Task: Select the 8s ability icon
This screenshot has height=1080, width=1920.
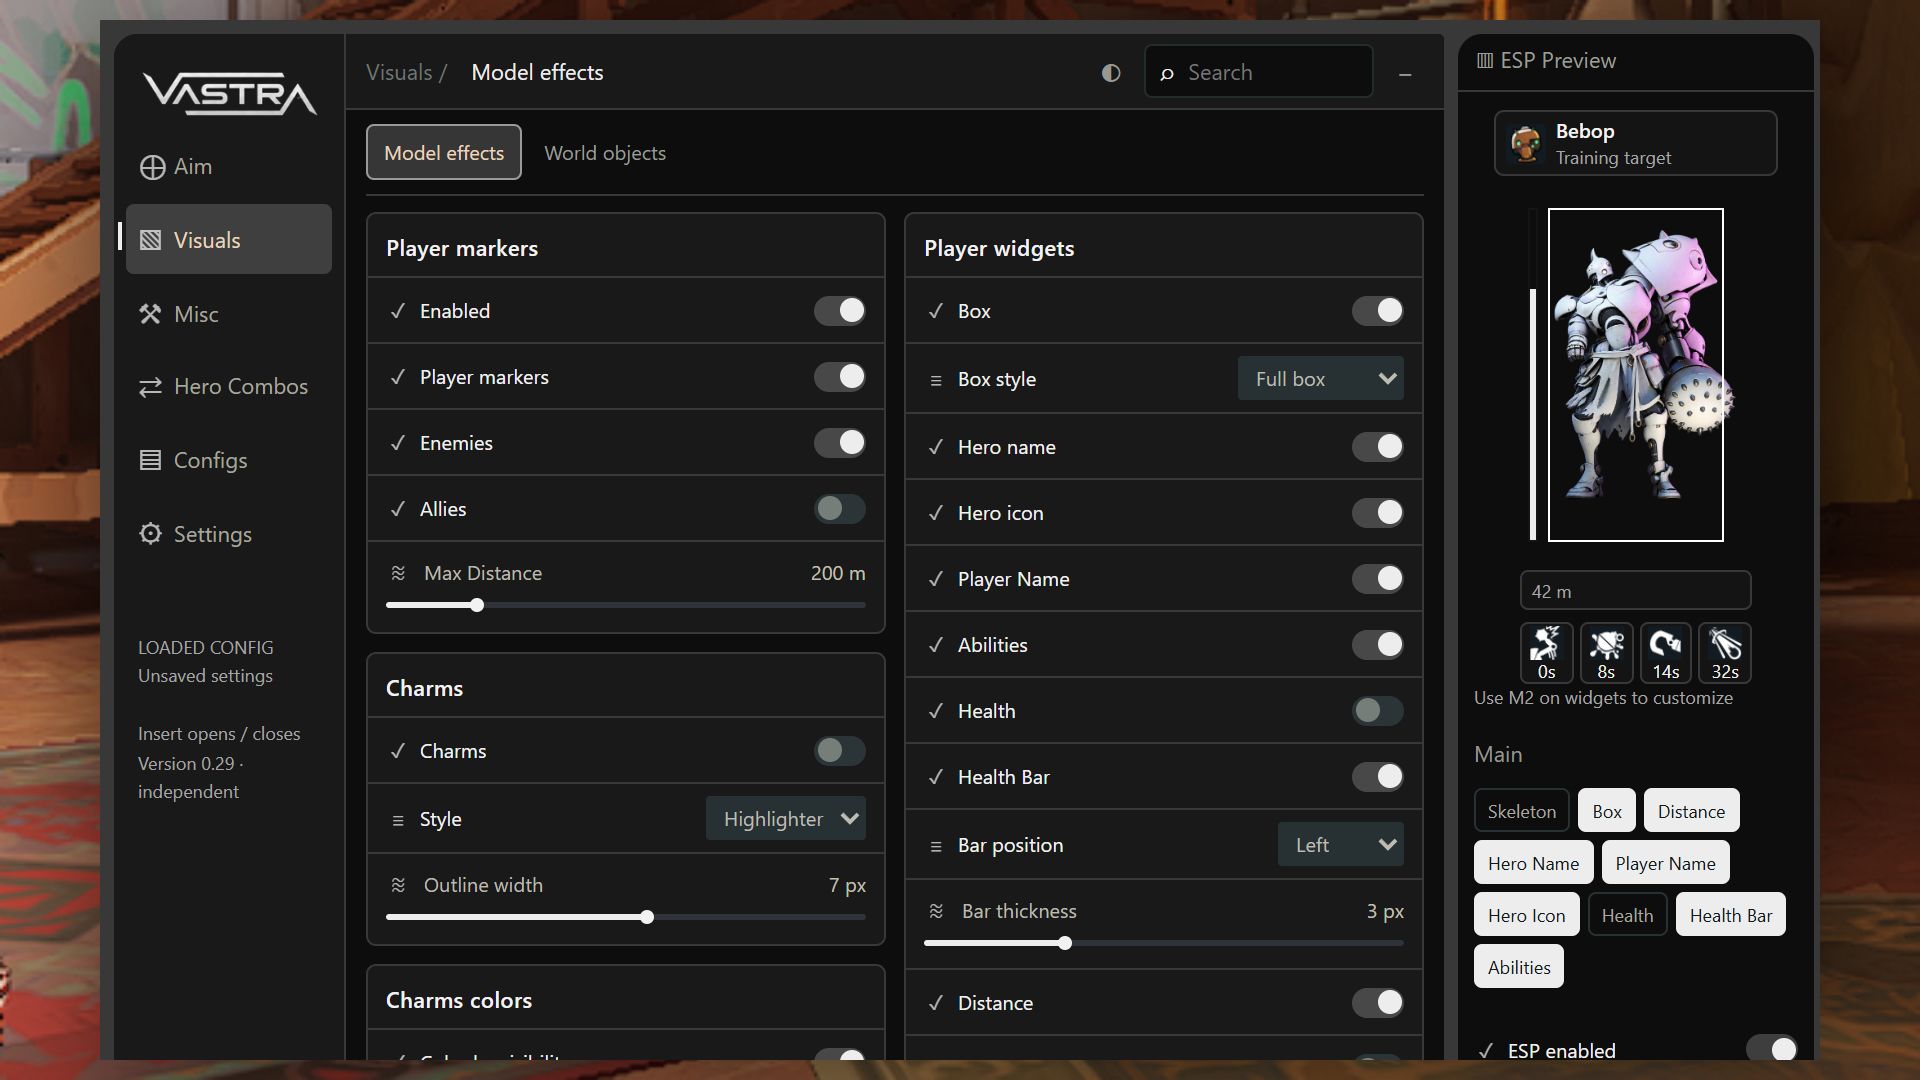Action: click(x=1606, y=652)
